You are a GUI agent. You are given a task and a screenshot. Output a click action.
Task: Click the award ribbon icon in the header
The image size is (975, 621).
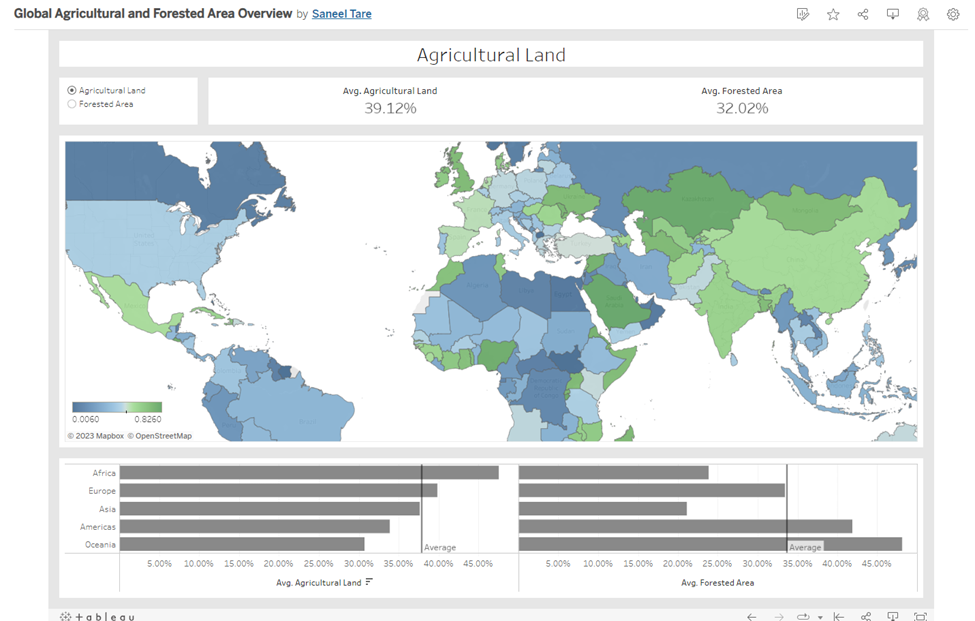point(922,14)
